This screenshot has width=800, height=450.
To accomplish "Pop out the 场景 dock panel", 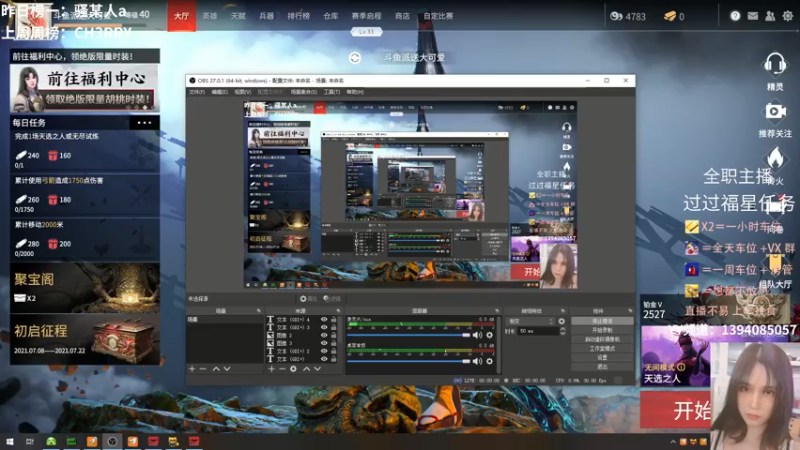I will tap(259, 311).
